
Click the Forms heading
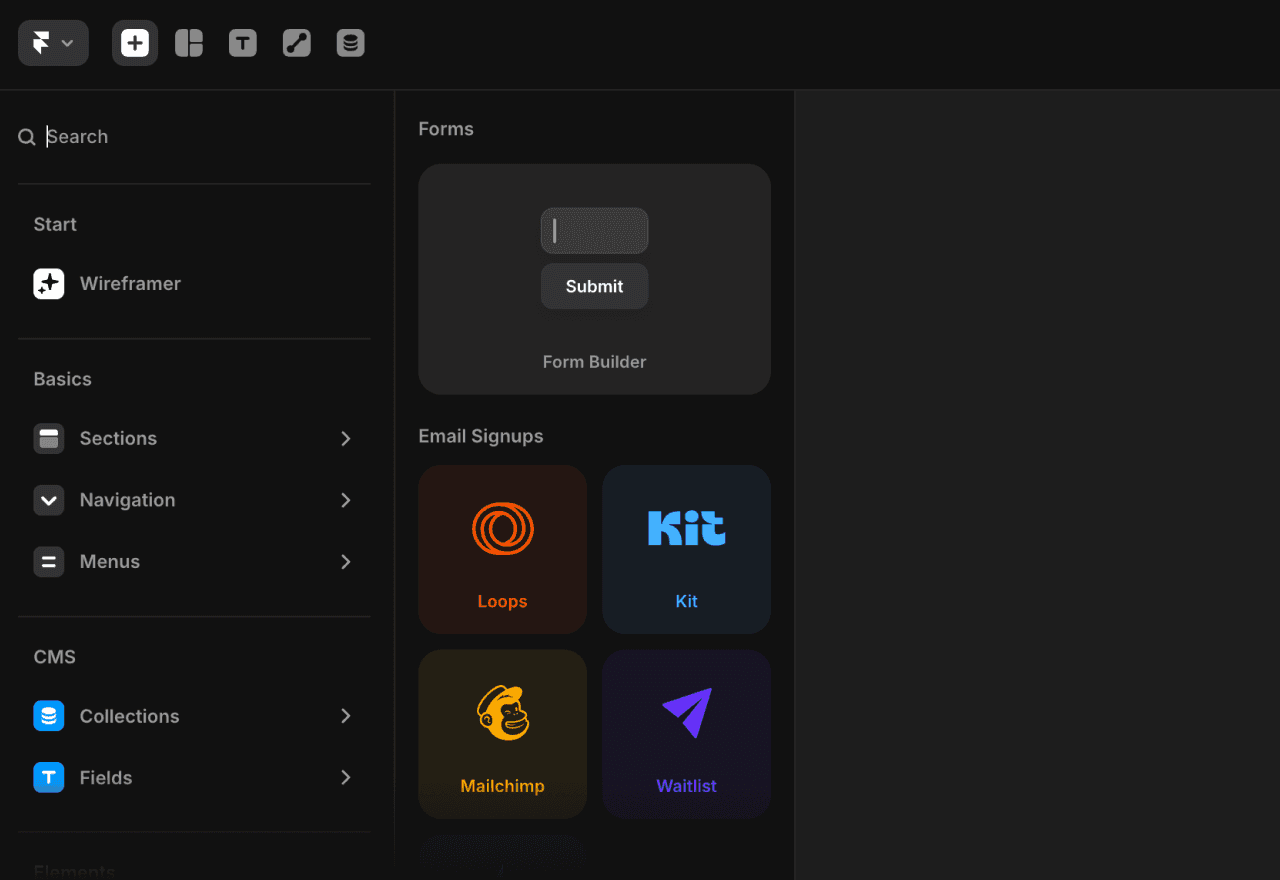tap(446, 129)
